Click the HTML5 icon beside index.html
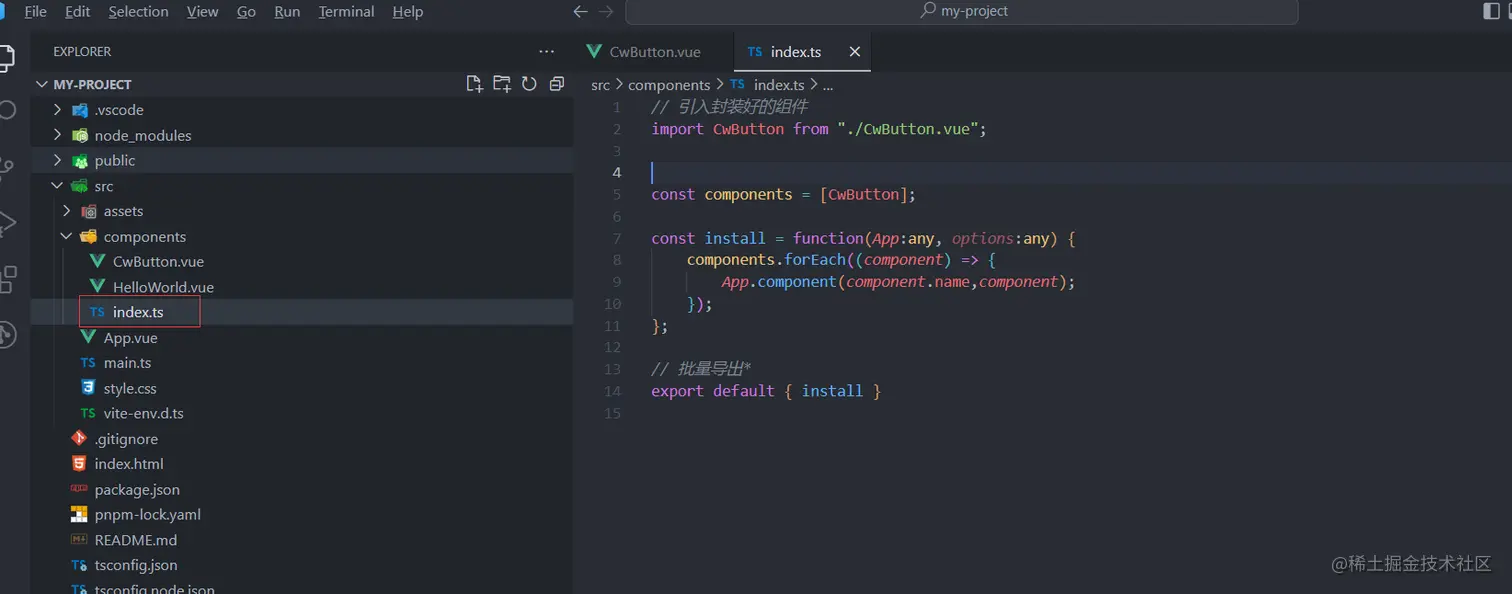 pyautogui.click(x=79, y=464)
